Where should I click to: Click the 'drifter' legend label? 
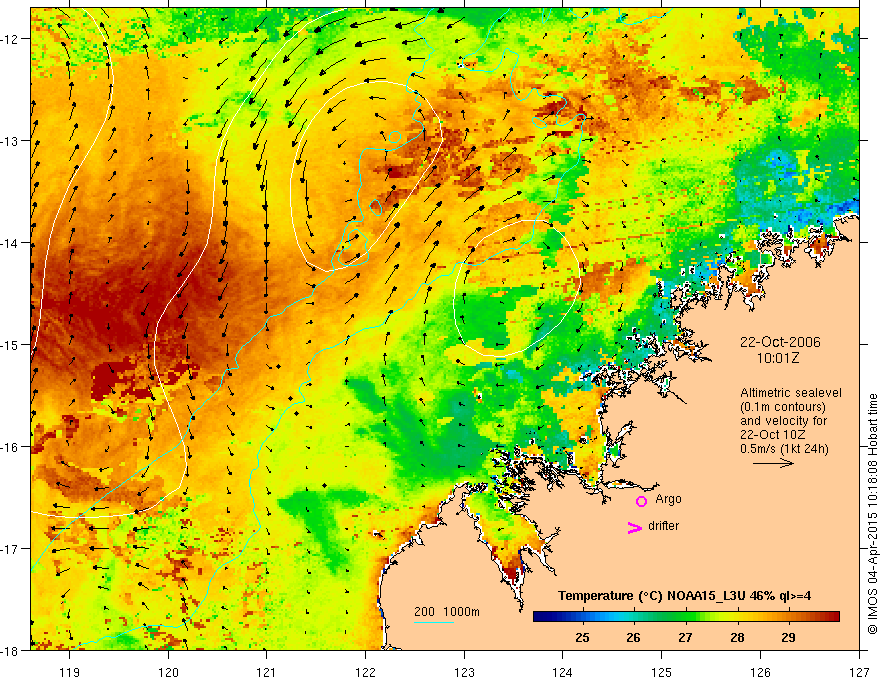[663, 526]
